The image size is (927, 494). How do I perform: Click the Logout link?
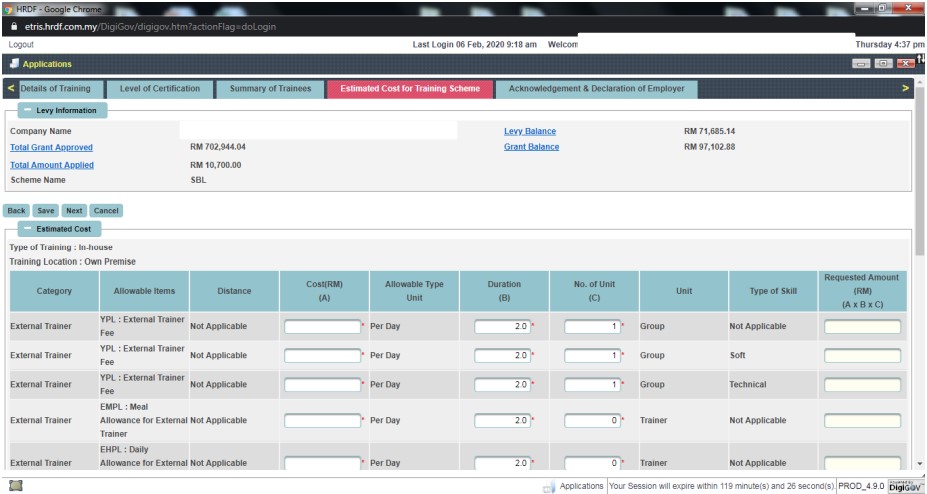[x=21, y=45]
